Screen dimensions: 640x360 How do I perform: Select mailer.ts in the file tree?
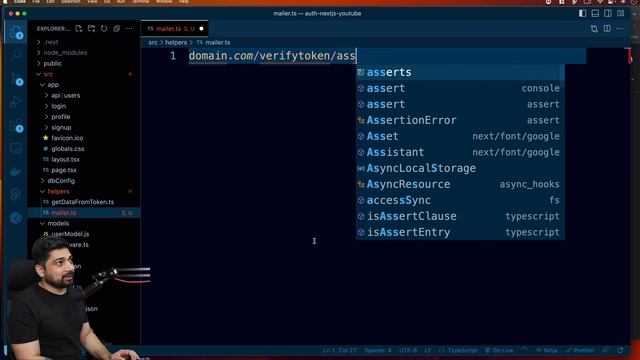coord(84,213)
